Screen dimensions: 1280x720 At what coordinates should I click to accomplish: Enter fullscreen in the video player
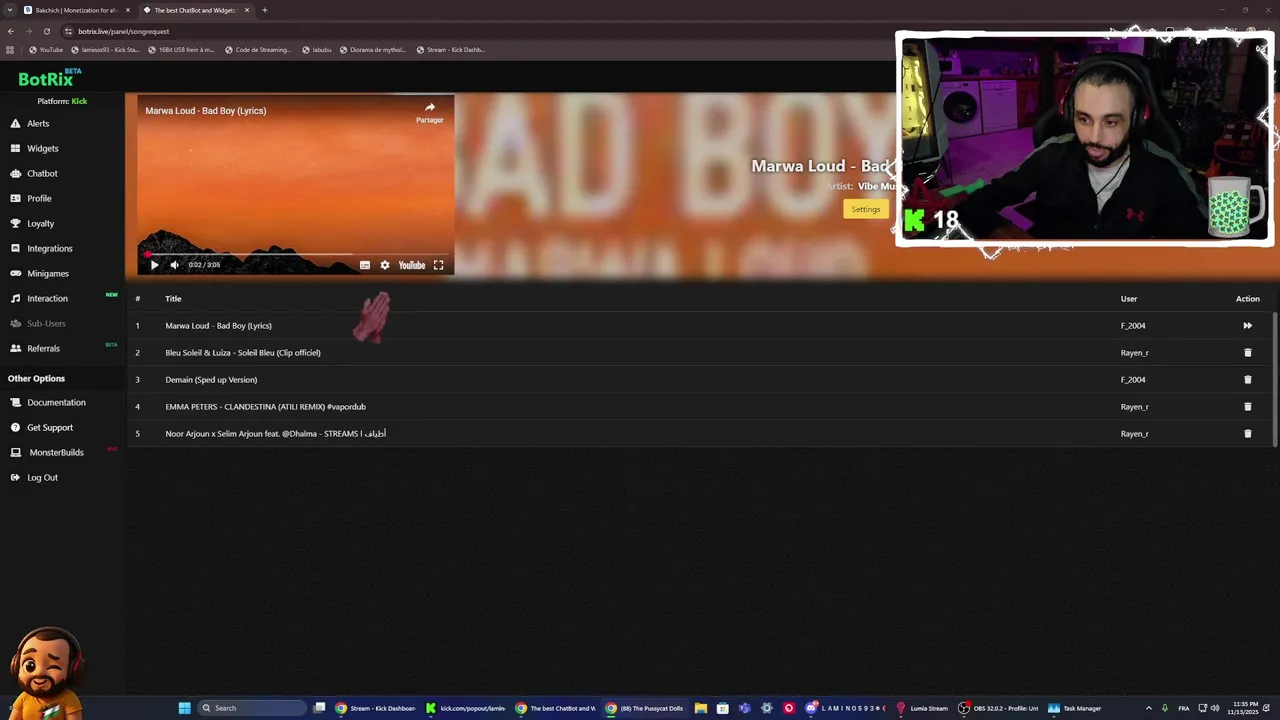click(x=438, y=265)
